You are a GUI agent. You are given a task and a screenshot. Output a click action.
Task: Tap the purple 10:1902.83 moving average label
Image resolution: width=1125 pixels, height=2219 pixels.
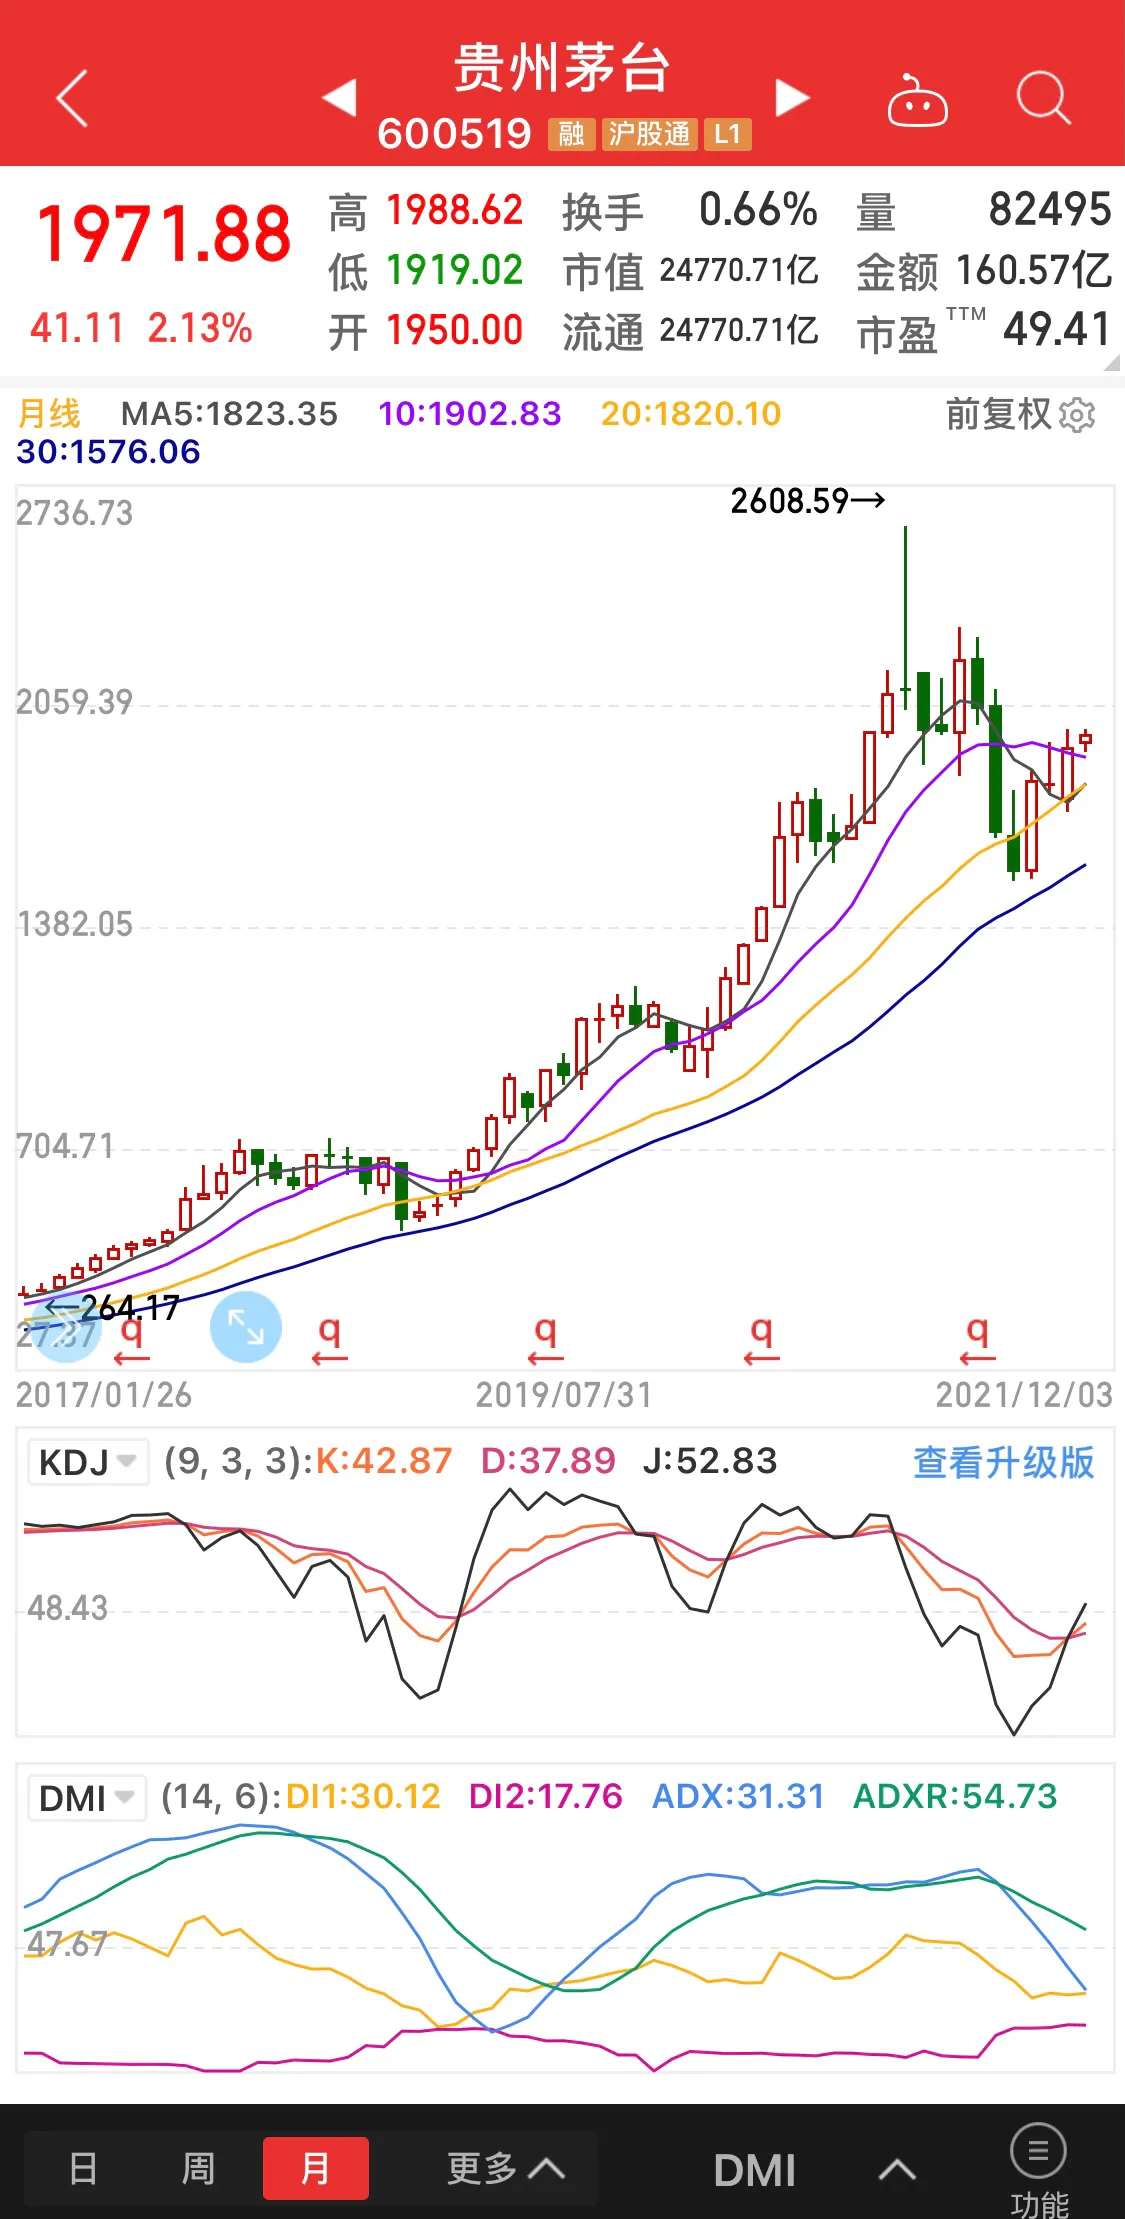click(x=470, y=414)
